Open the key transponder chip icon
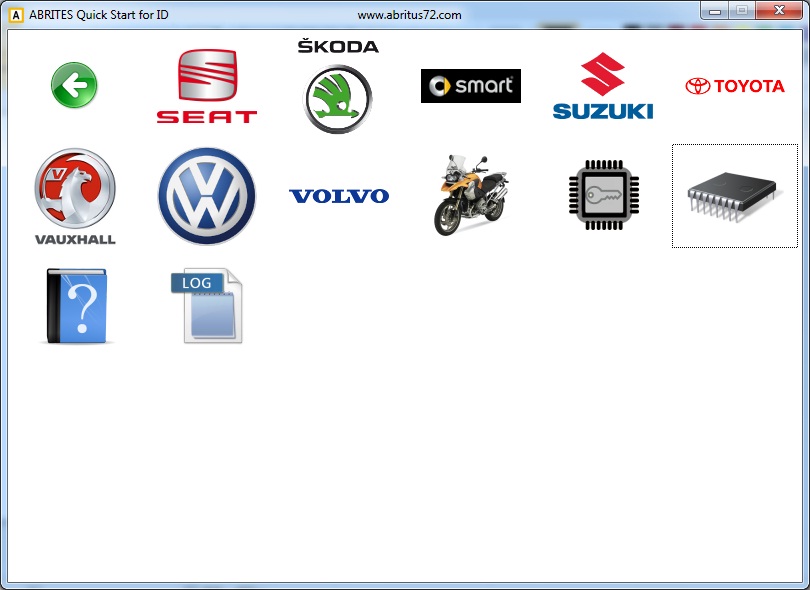 pyautogui.click(x=603, y=195)
